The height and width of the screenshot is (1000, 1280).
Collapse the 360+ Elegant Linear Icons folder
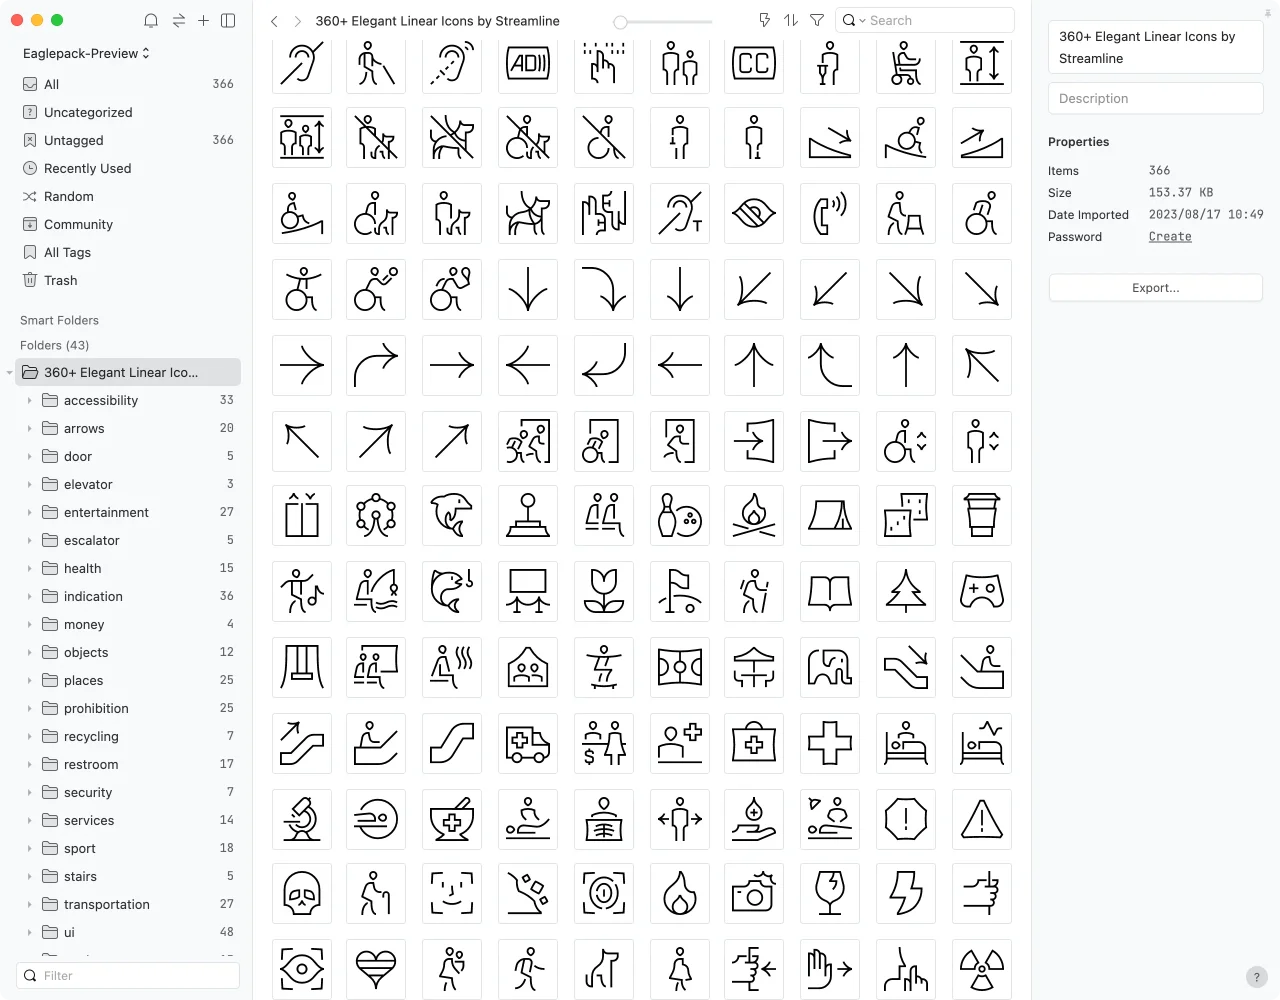coord(10,373)
